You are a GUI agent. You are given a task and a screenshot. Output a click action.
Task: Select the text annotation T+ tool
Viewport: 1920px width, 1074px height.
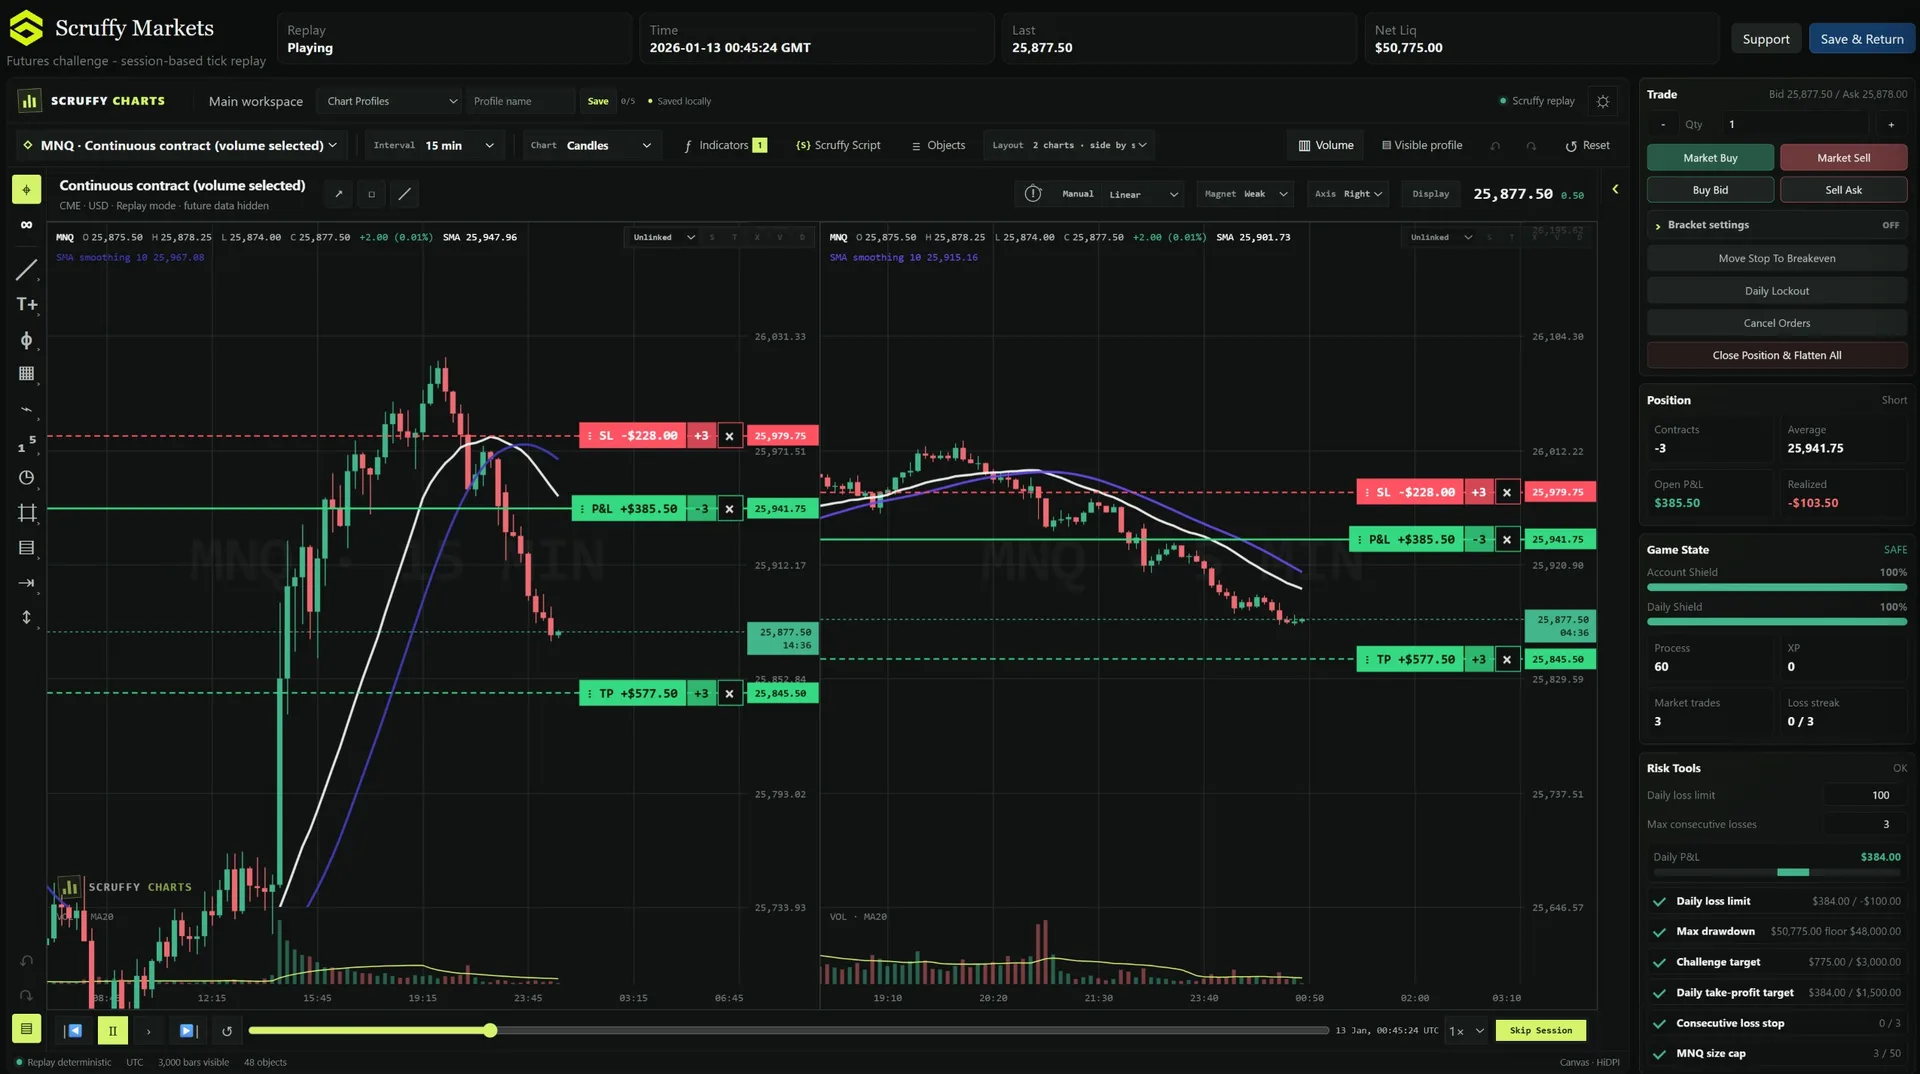[26, 305]
